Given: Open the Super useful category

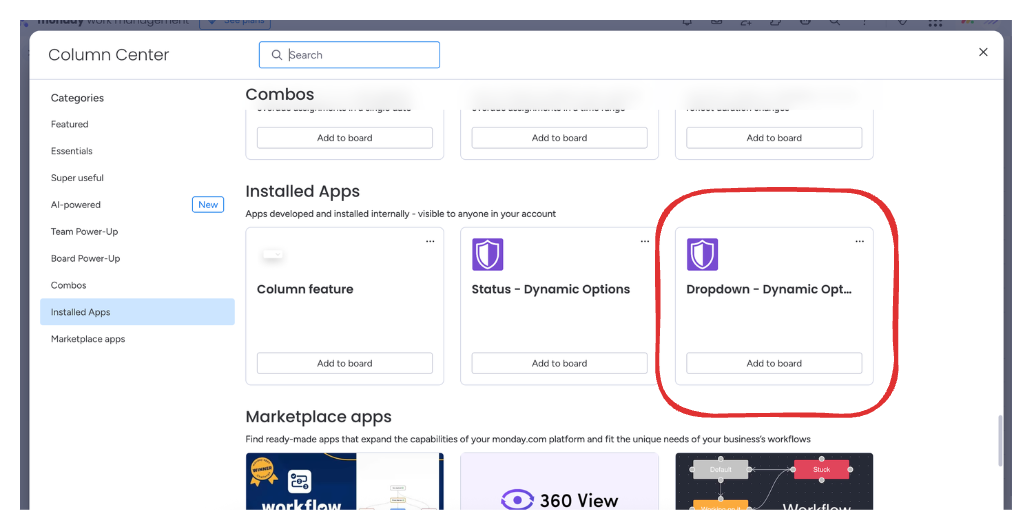Looking at the screenshot, I should [77, 178].
